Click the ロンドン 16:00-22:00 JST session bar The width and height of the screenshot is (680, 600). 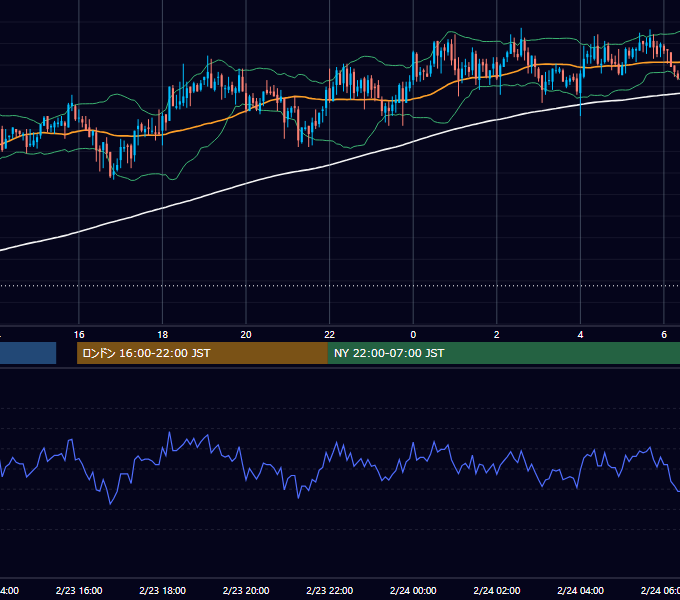202,353
